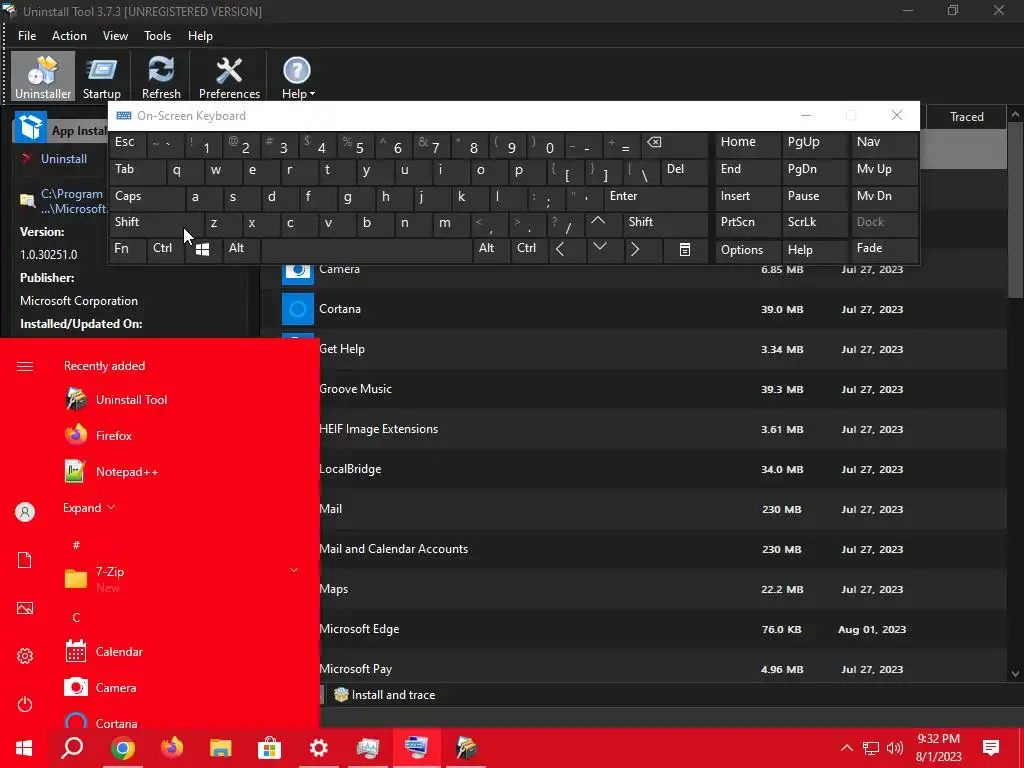Viewport: 1024px width, 768px height.
Task: Open the View menu
Action: pos(115,36)
